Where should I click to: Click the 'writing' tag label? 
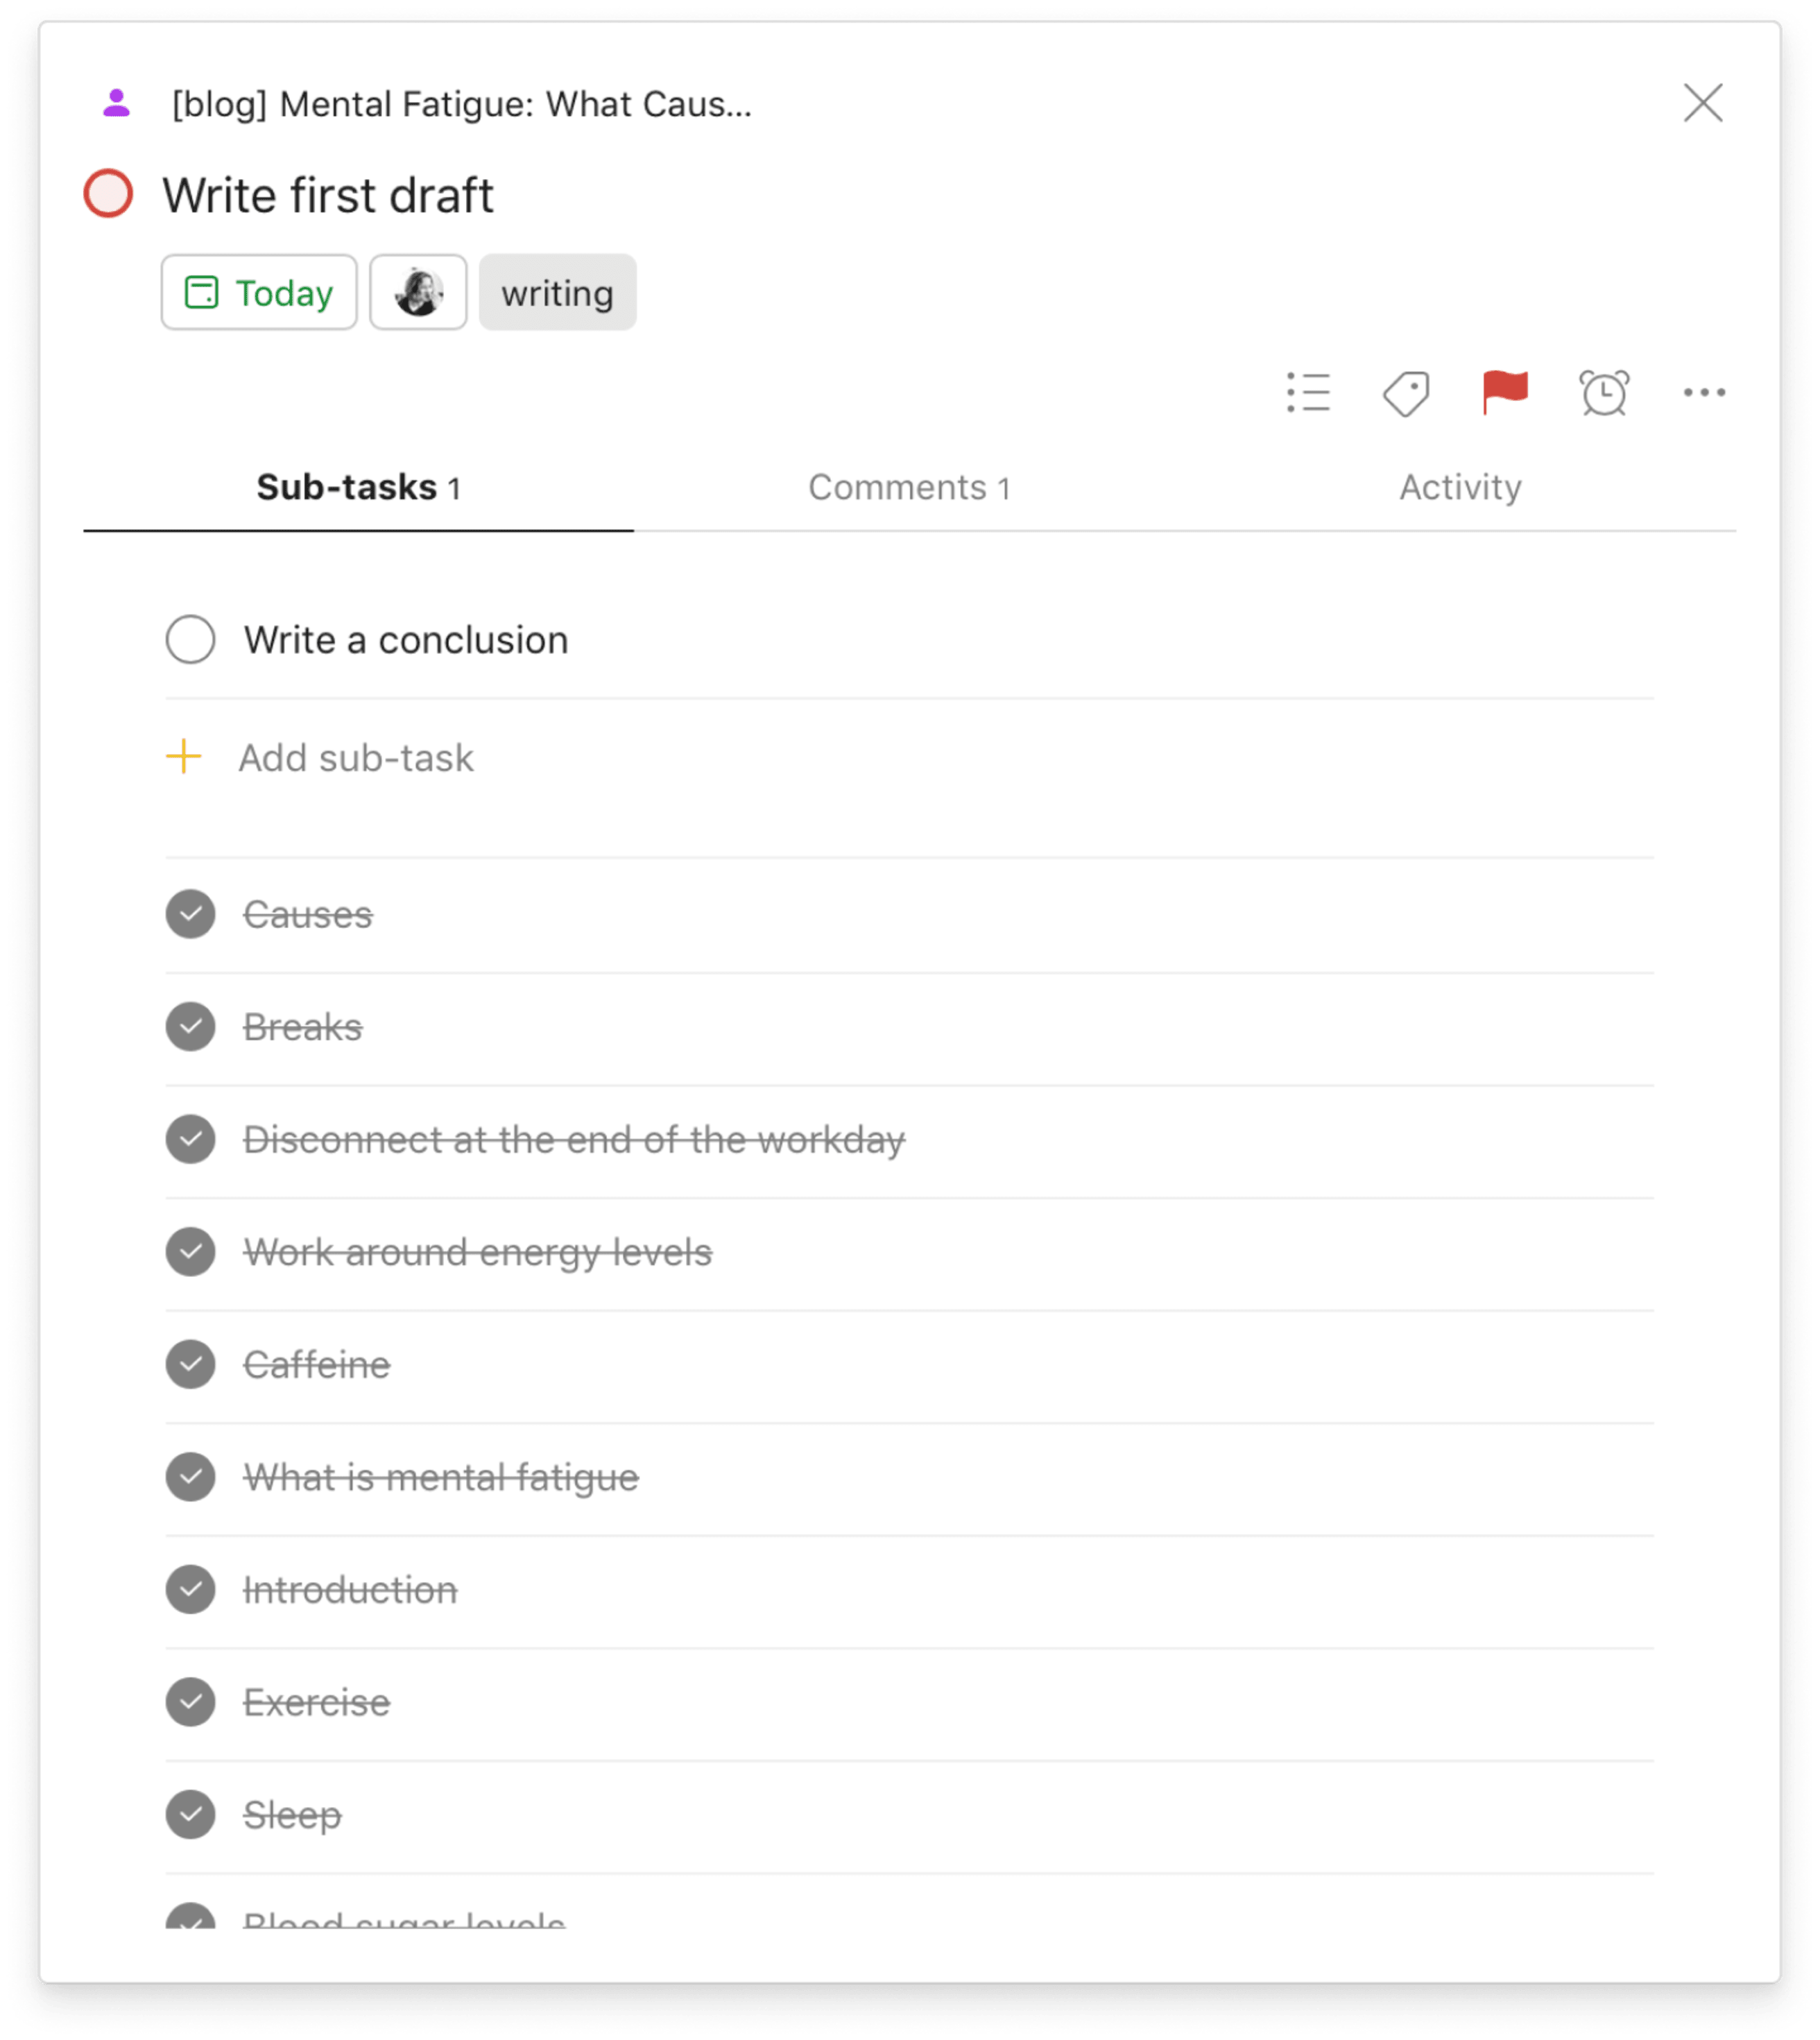coord(558,292)
